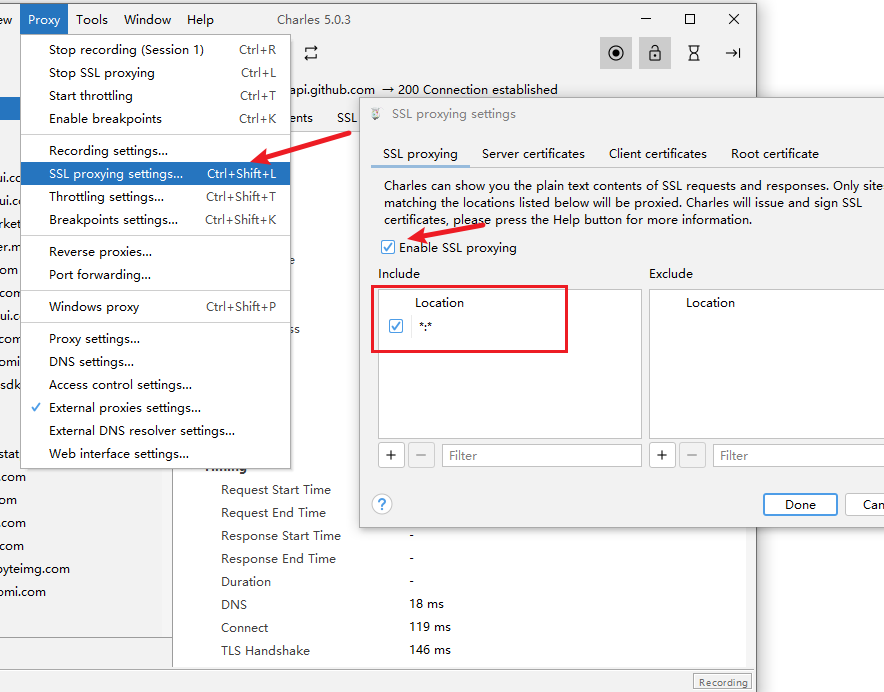Open Recording settings...
The height and width of the screenshot is (692, 884).
pyautogui.click(x=156, y=151)
